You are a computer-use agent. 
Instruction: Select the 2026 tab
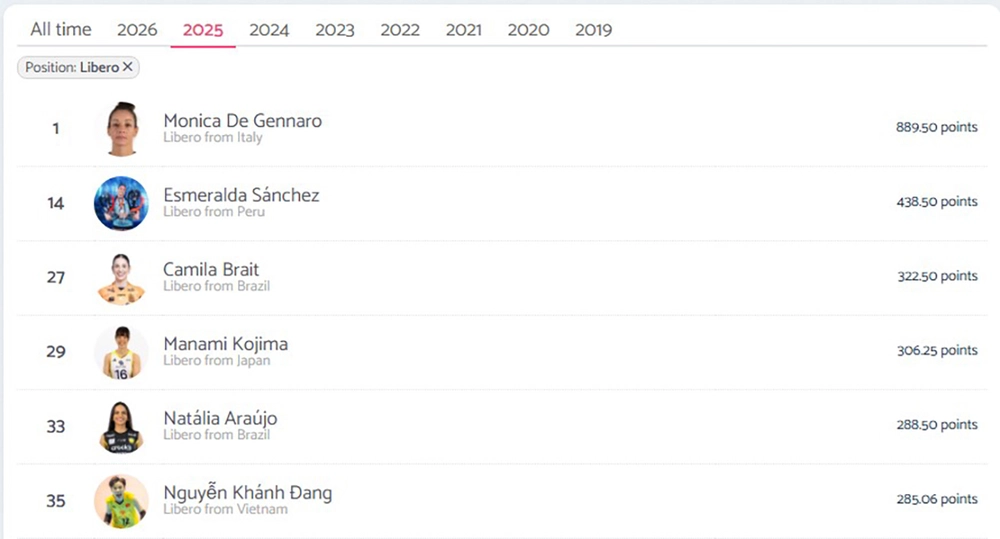tap(137, 30)
